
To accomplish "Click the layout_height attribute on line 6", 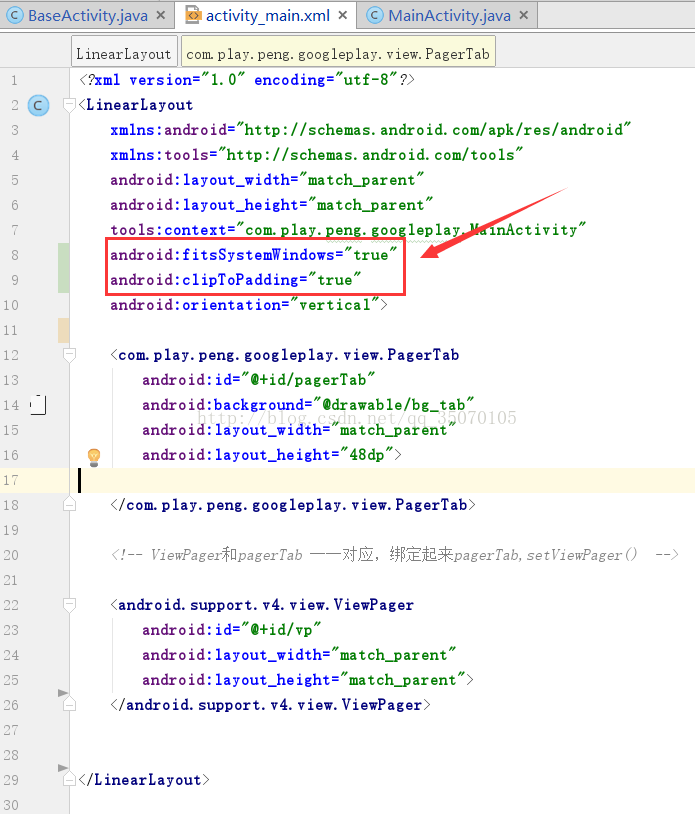I will pyautogui.click(x=271, y=205).
